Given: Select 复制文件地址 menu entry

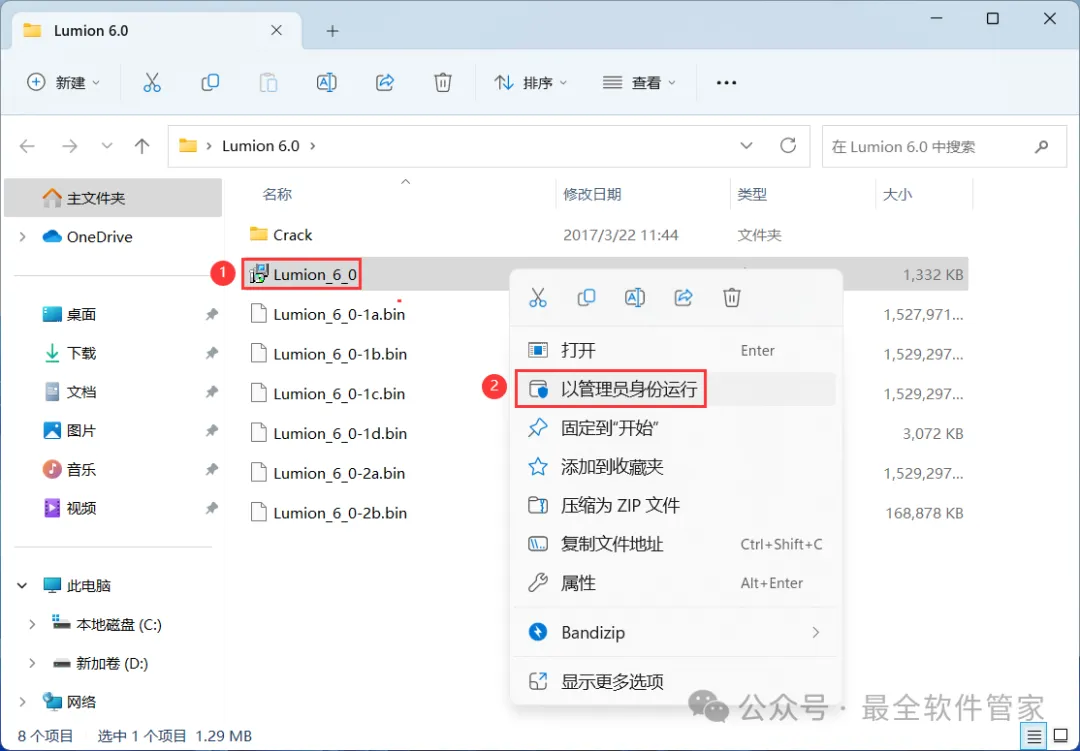Looking at the screenshot, I should pyautogui.click(x=676, y=544).
